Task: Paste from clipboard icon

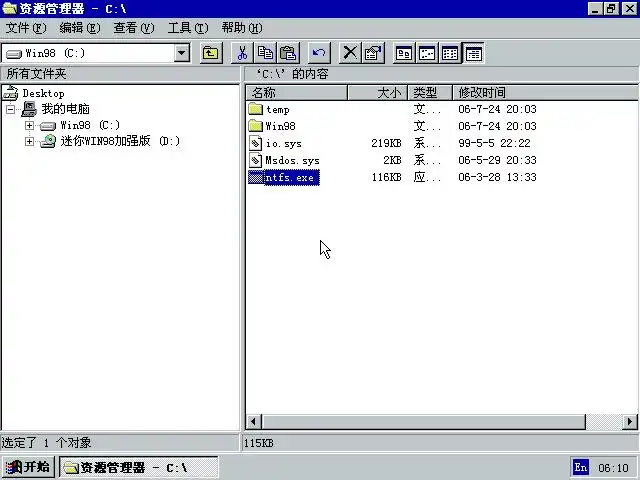Action: pos(288,53)
